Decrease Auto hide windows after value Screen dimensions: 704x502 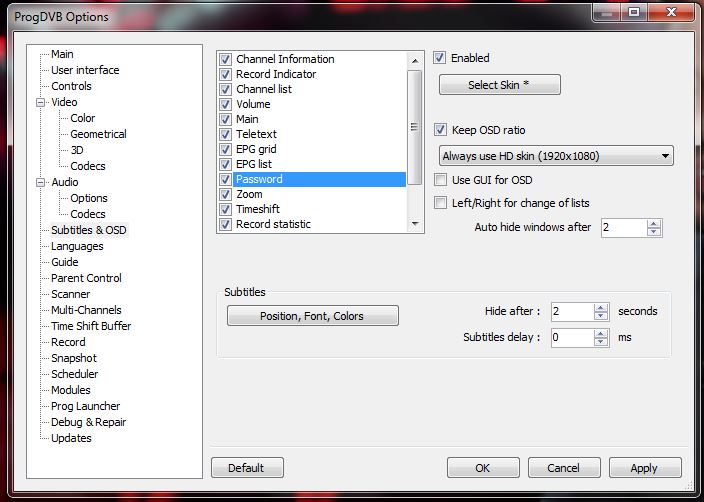654,232
